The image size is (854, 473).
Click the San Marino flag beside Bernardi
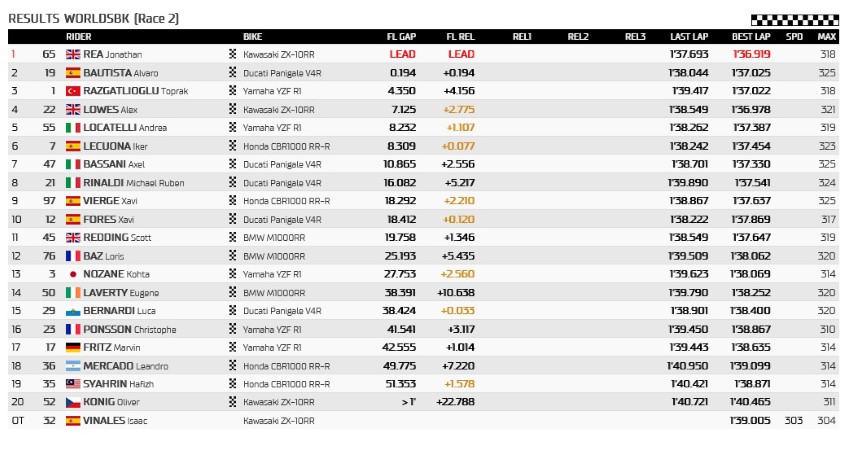(72, 311)
